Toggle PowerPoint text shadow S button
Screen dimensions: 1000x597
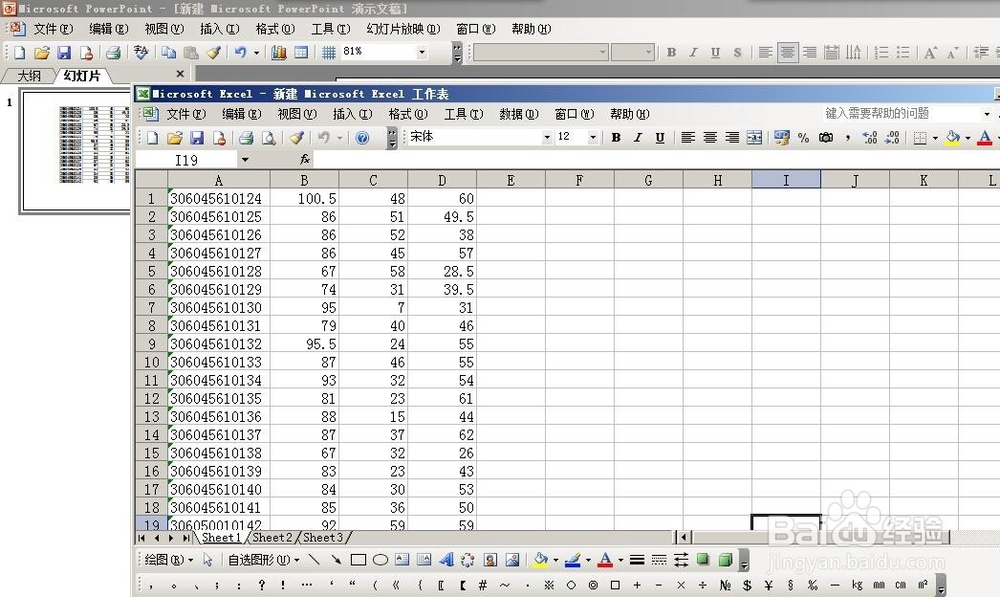pos(737,52)
